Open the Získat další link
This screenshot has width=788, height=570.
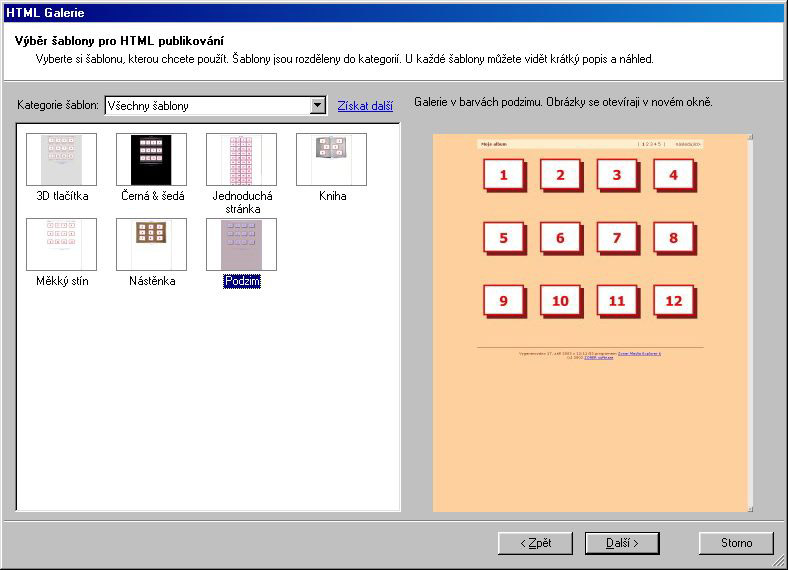365,106
